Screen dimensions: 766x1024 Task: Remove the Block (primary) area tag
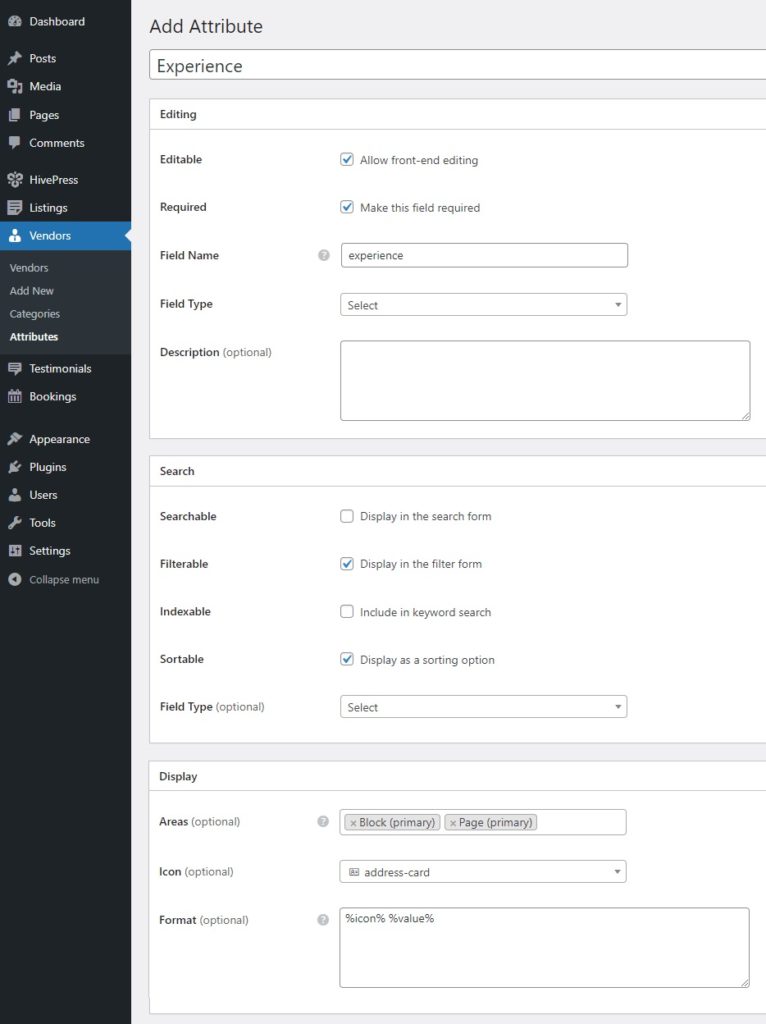[353, 823]
